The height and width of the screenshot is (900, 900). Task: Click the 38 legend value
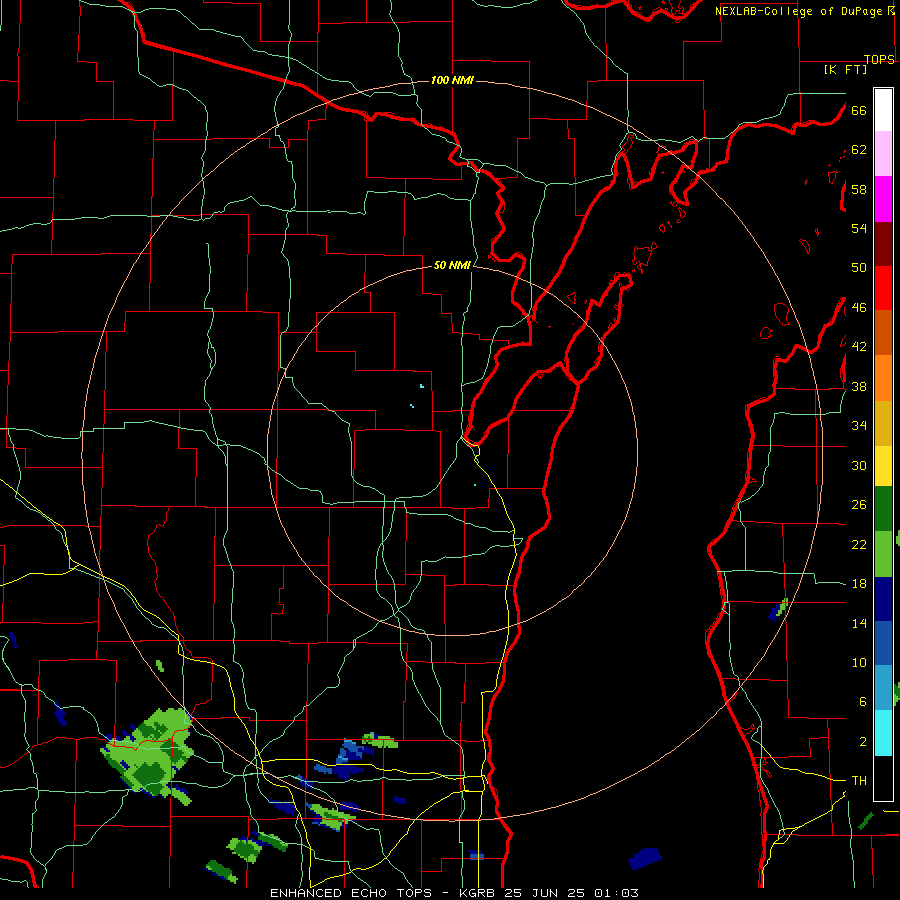pos(859,387)
